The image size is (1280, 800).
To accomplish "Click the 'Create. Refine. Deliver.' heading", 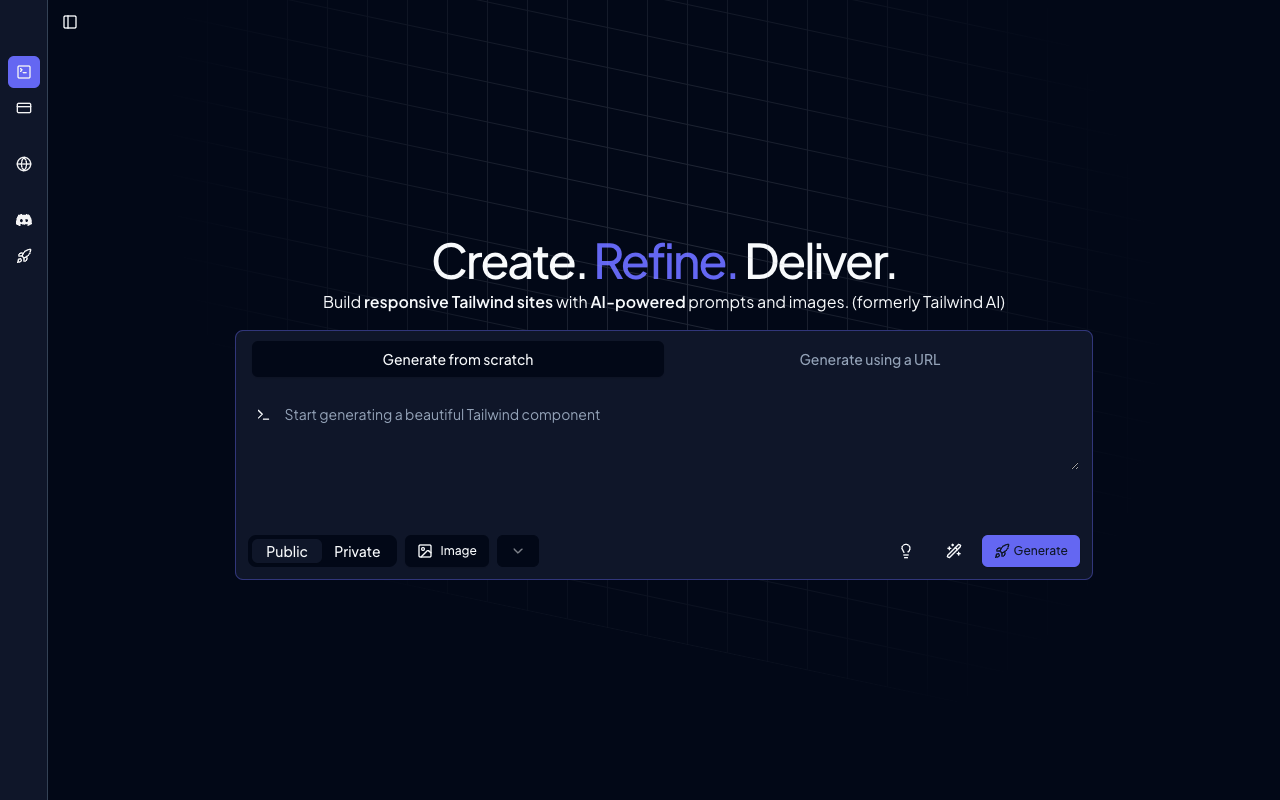I will click(664, 262).
